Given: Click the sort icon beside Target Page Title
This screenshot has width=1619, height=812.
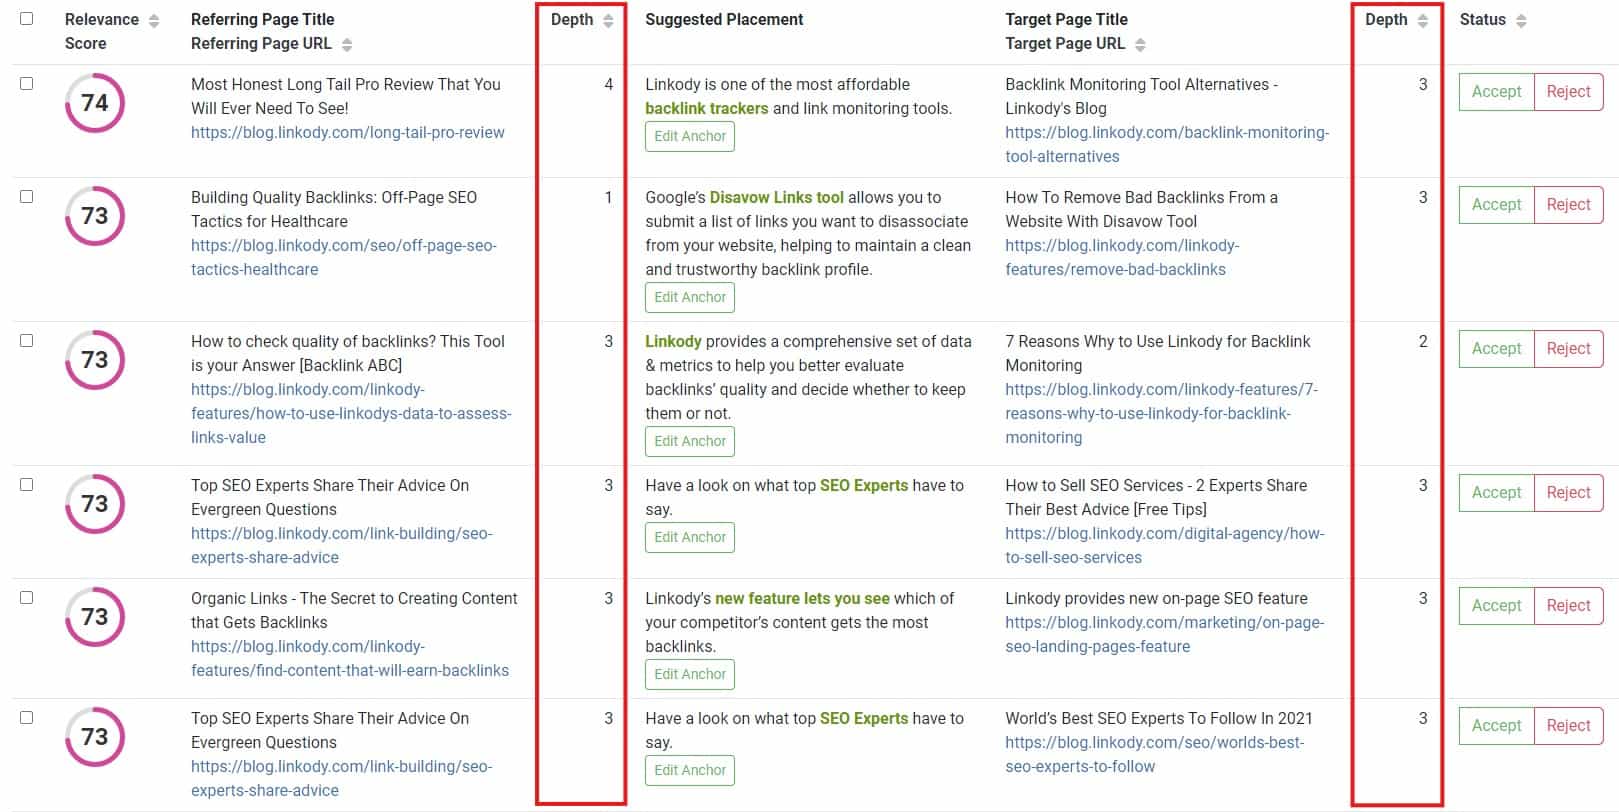Looking at the screenshot, I should [x=1143, y=43].
